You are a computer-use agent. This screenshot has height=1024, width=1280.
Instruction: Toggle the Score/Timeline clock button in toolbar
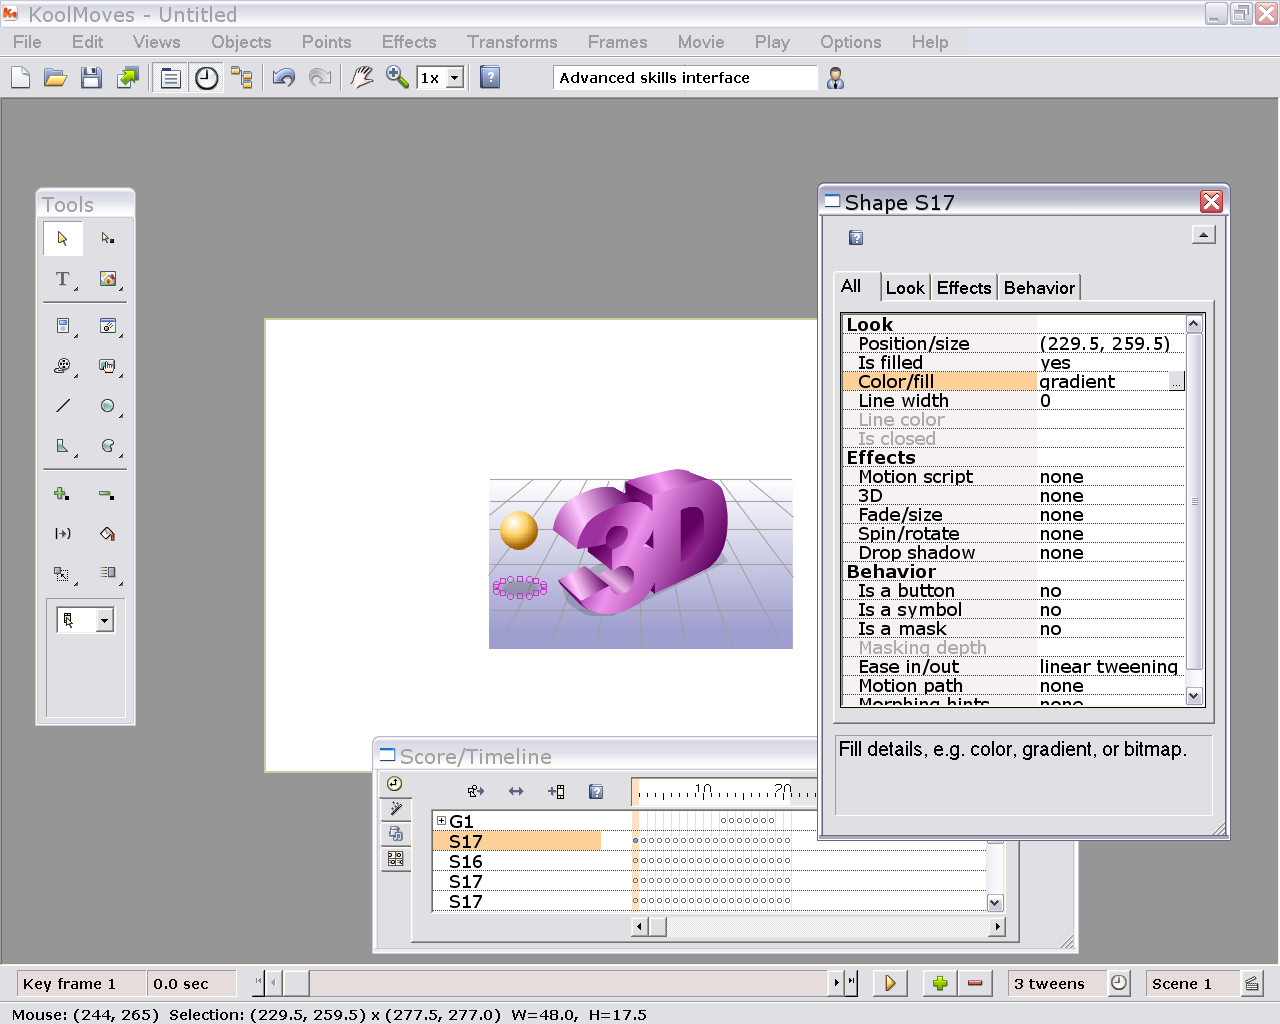(x=207, y=78)
